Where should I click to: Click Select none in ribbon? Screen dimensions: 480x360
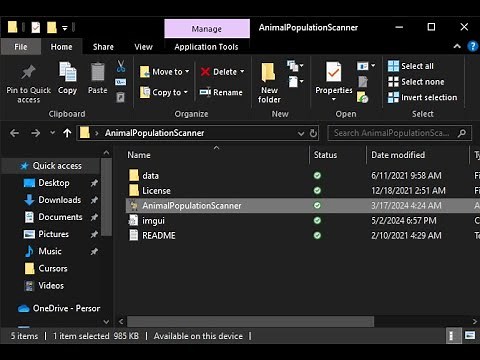pos(416,82)
